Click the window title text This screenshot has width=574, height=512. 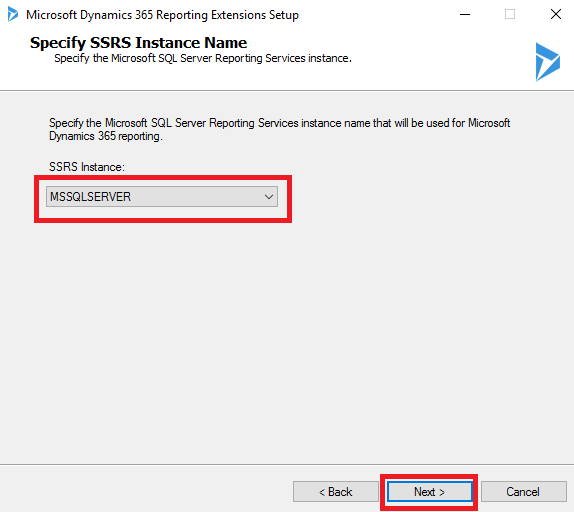click(x=163, y=15)
